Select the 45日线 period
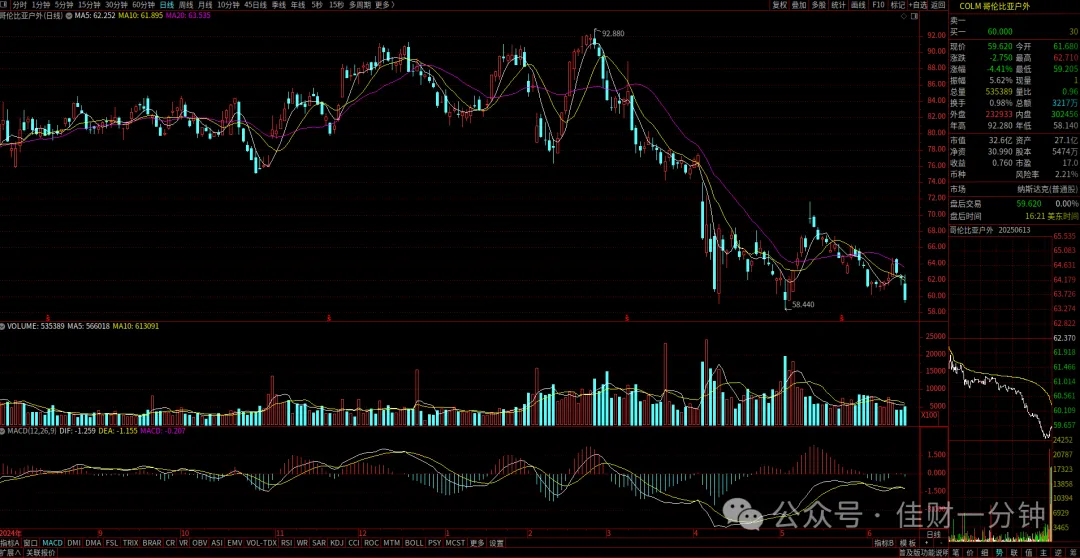 (x=256, y=4)
